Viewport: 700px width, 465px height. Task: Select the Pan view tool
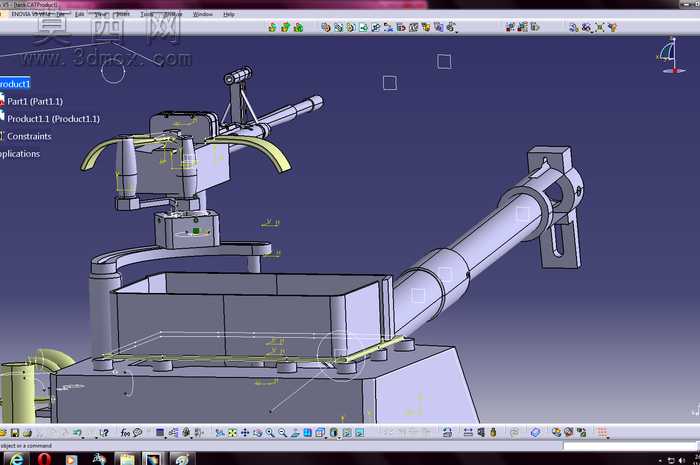(245, 433)
